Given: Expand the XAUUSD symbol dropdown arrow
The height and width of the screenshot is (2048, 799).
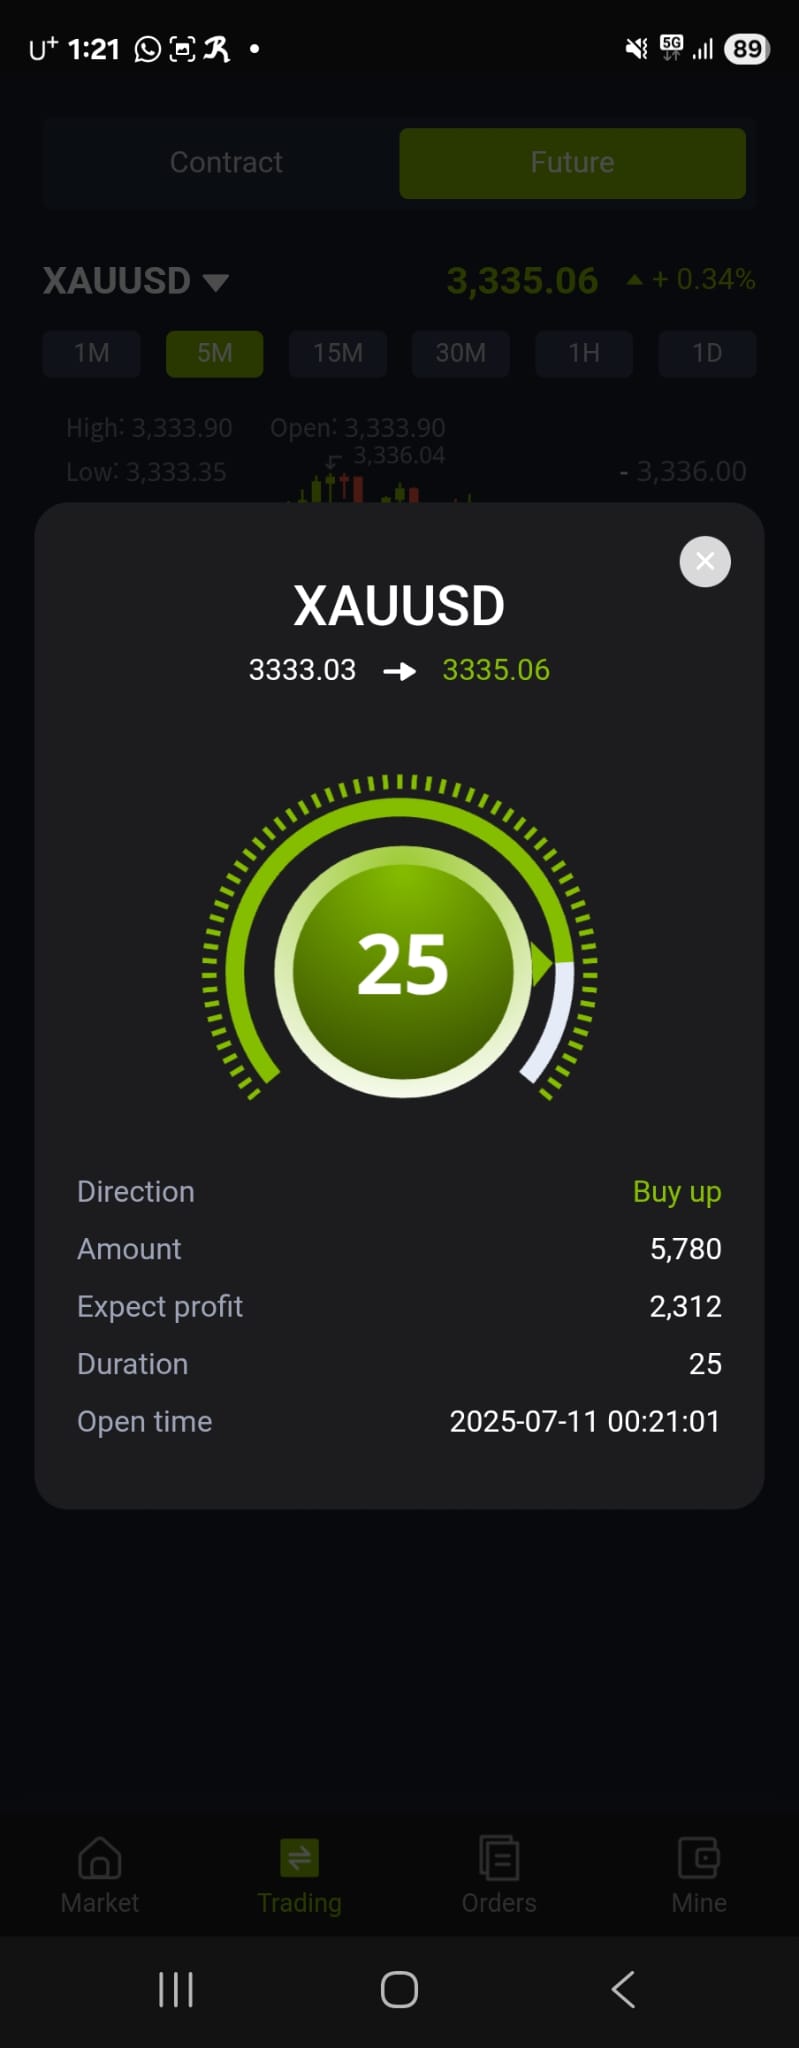Looking at the screenshot, I should pyautogui.click(x=216, y=282).
